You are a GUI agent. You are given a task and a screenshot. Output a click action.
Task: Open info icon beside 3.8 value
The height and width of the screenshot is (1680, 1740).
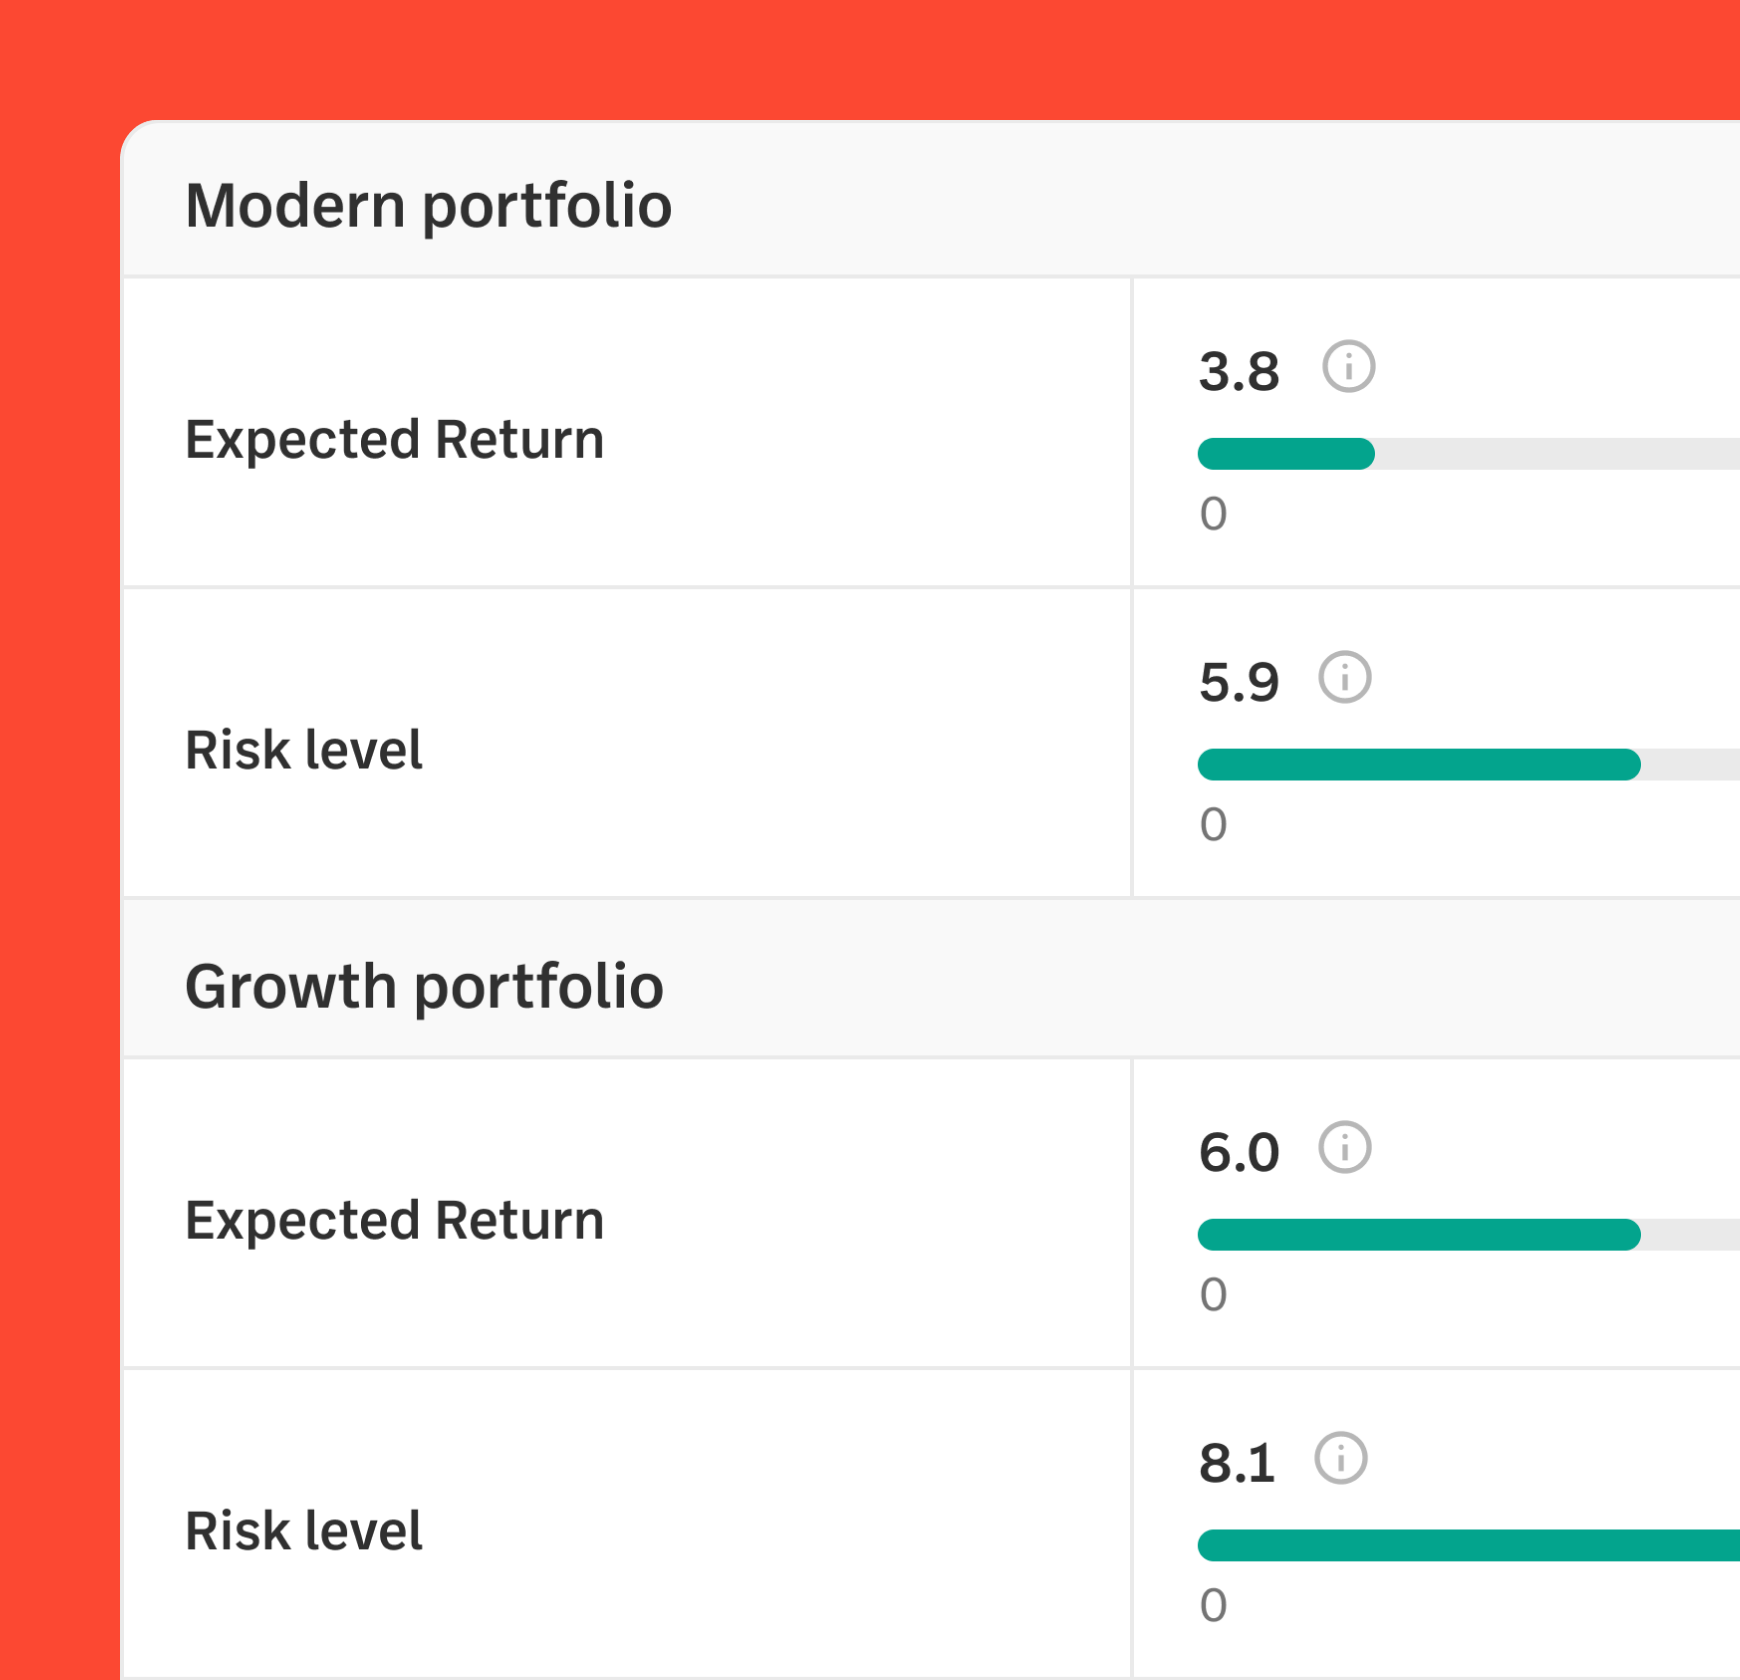pos(1348,367)
